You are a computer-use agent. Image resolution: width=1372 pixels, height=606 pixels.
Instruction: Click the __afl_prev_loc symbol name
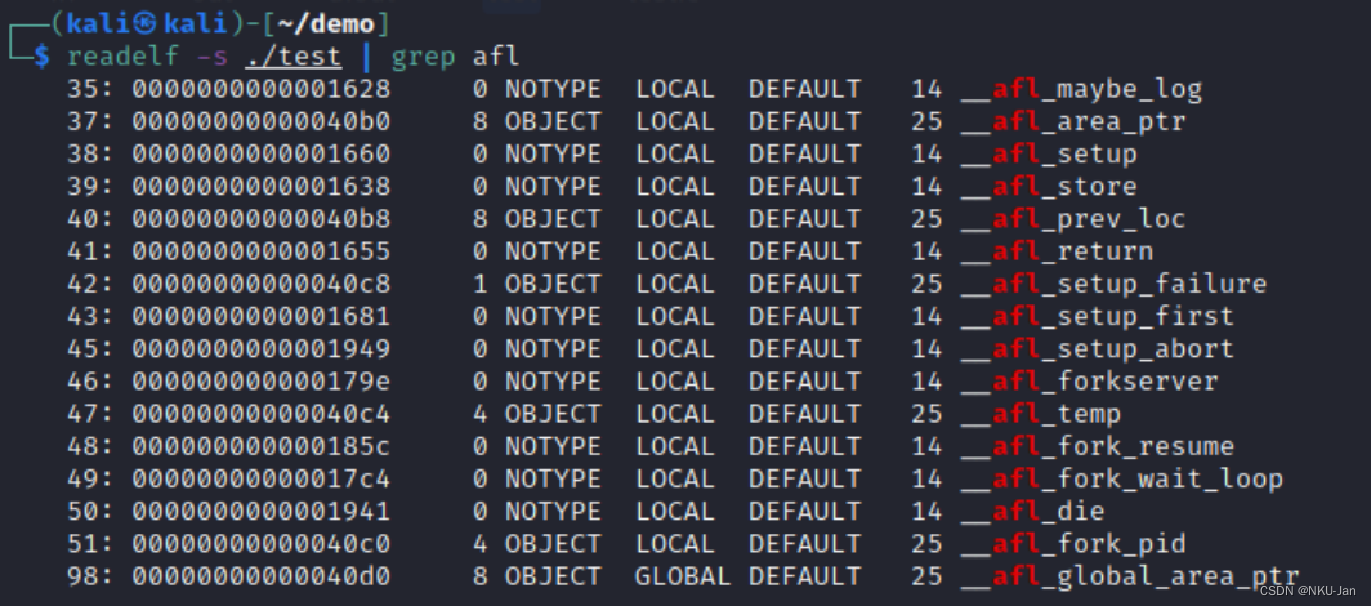pyautogui.click(x=1073, y=219)
